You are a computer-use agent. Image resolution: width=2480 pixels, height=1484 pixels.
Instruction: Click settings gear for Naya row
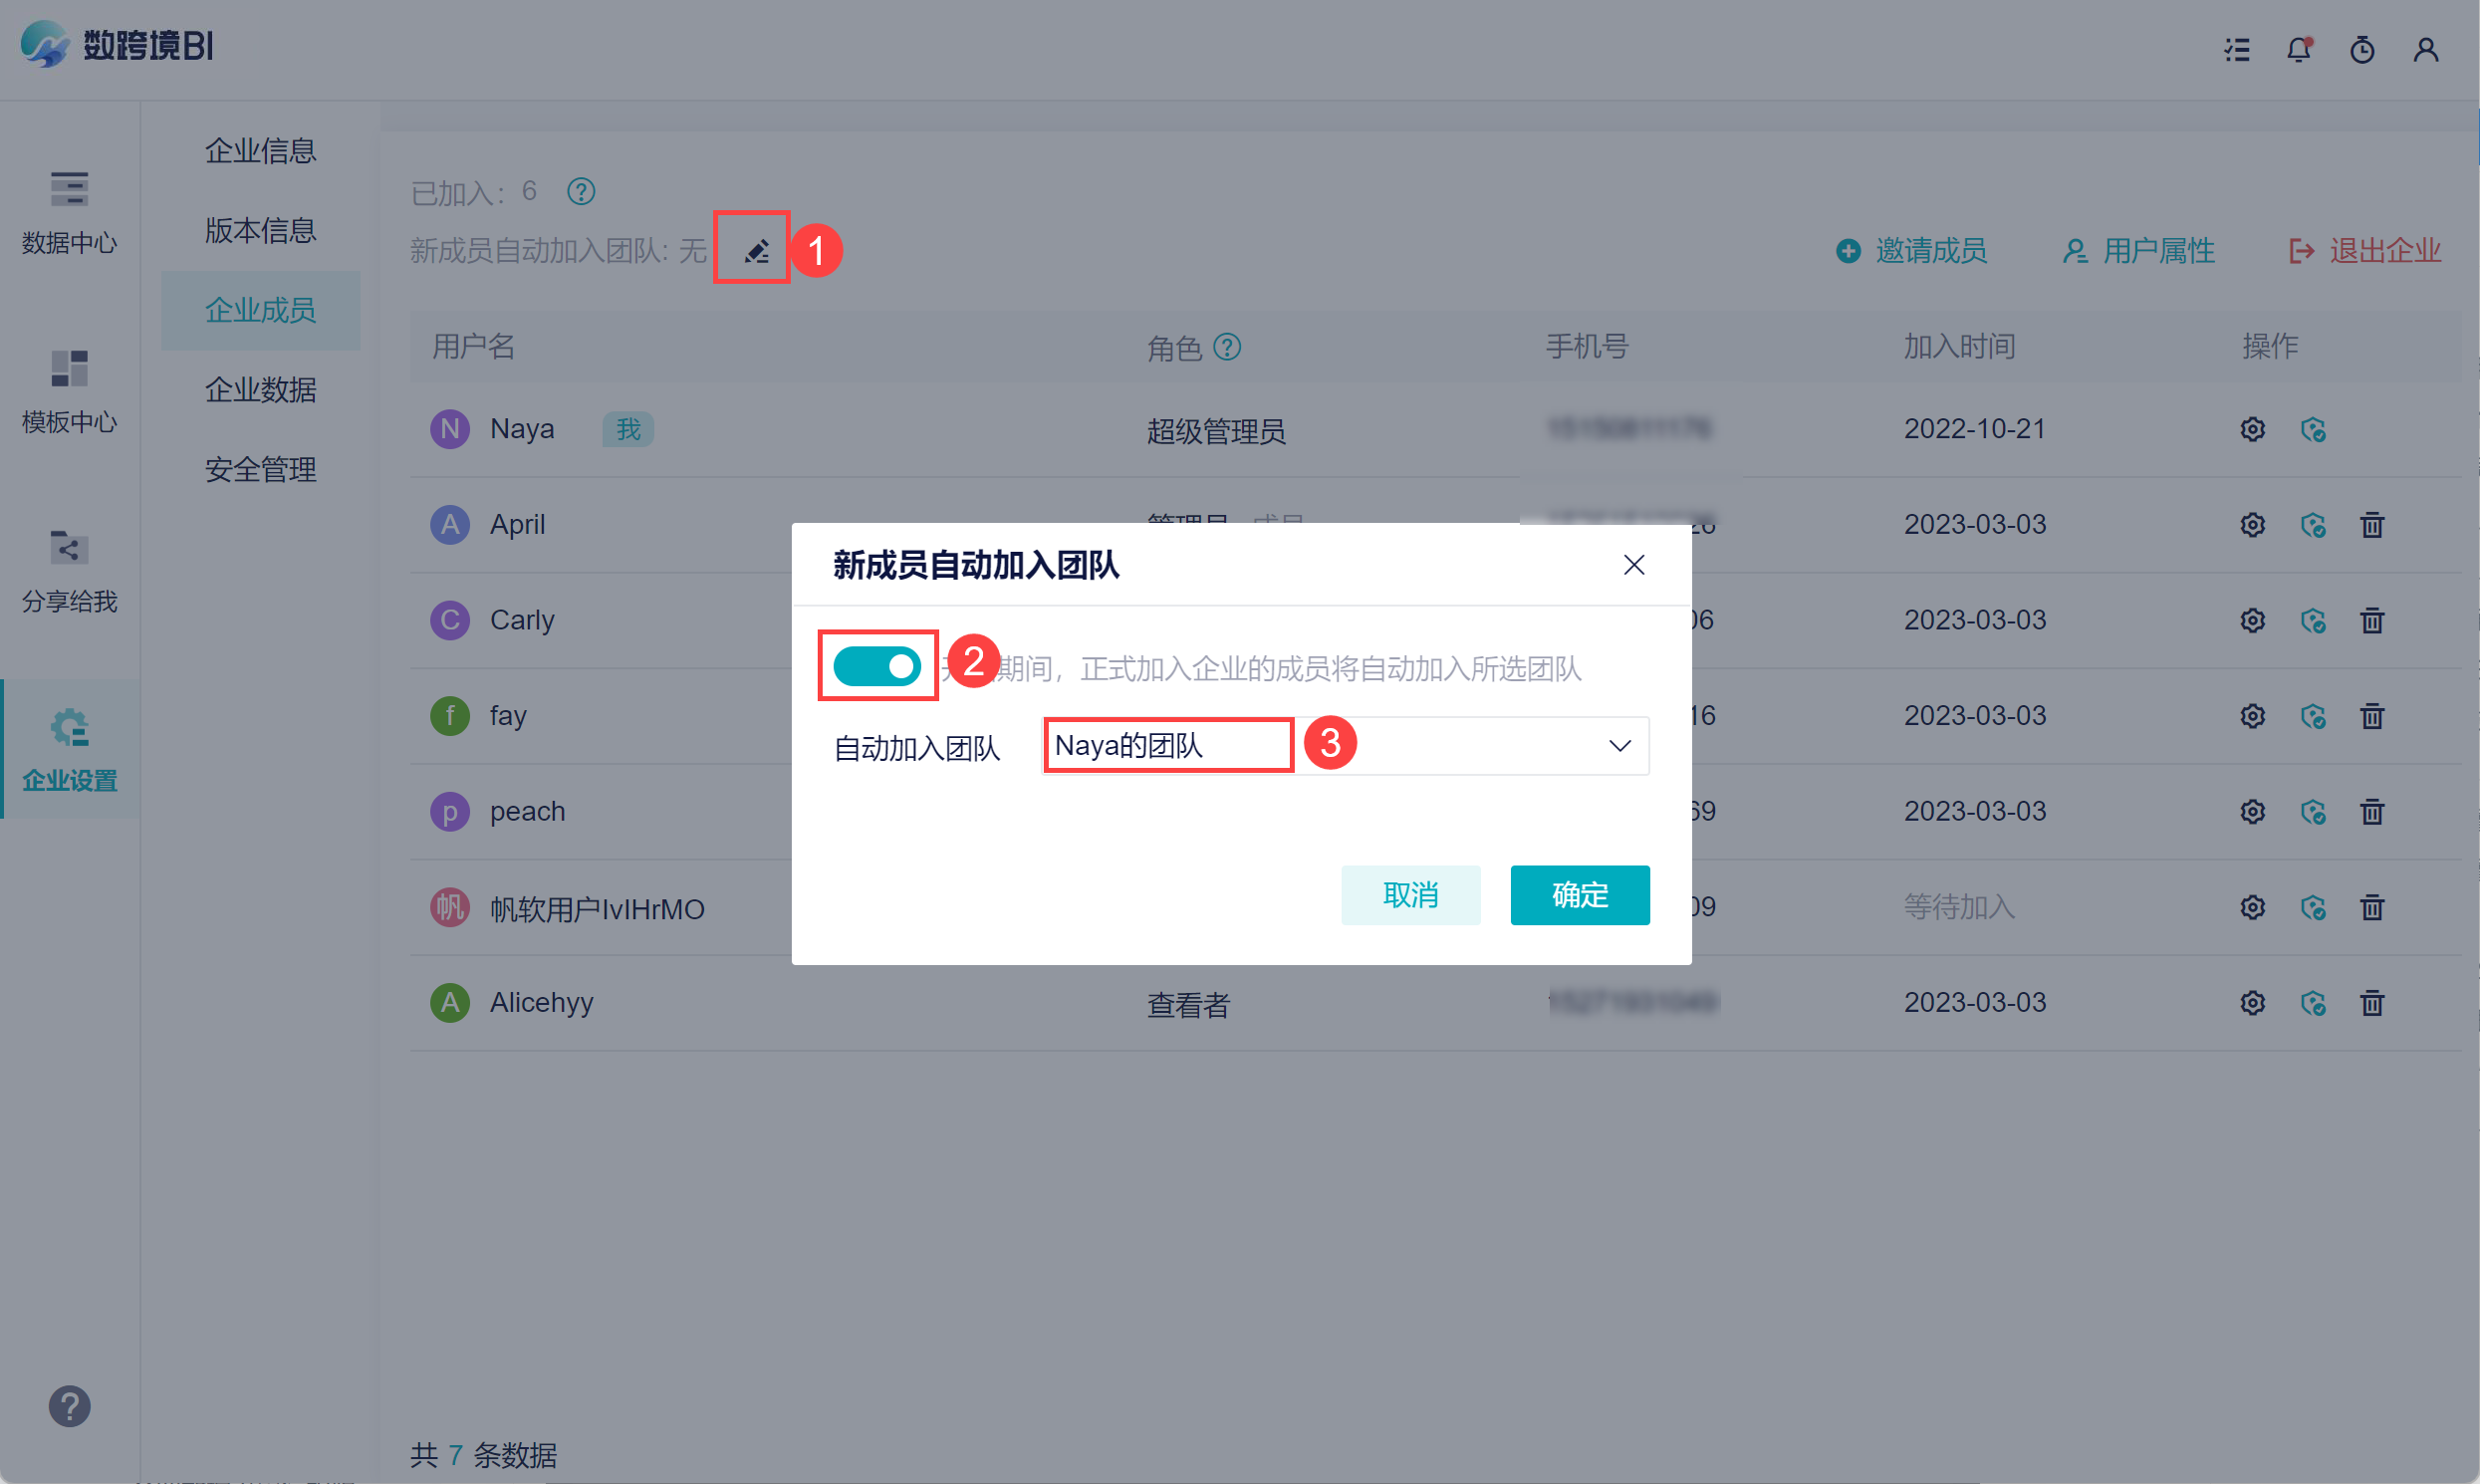[2252, 429]
